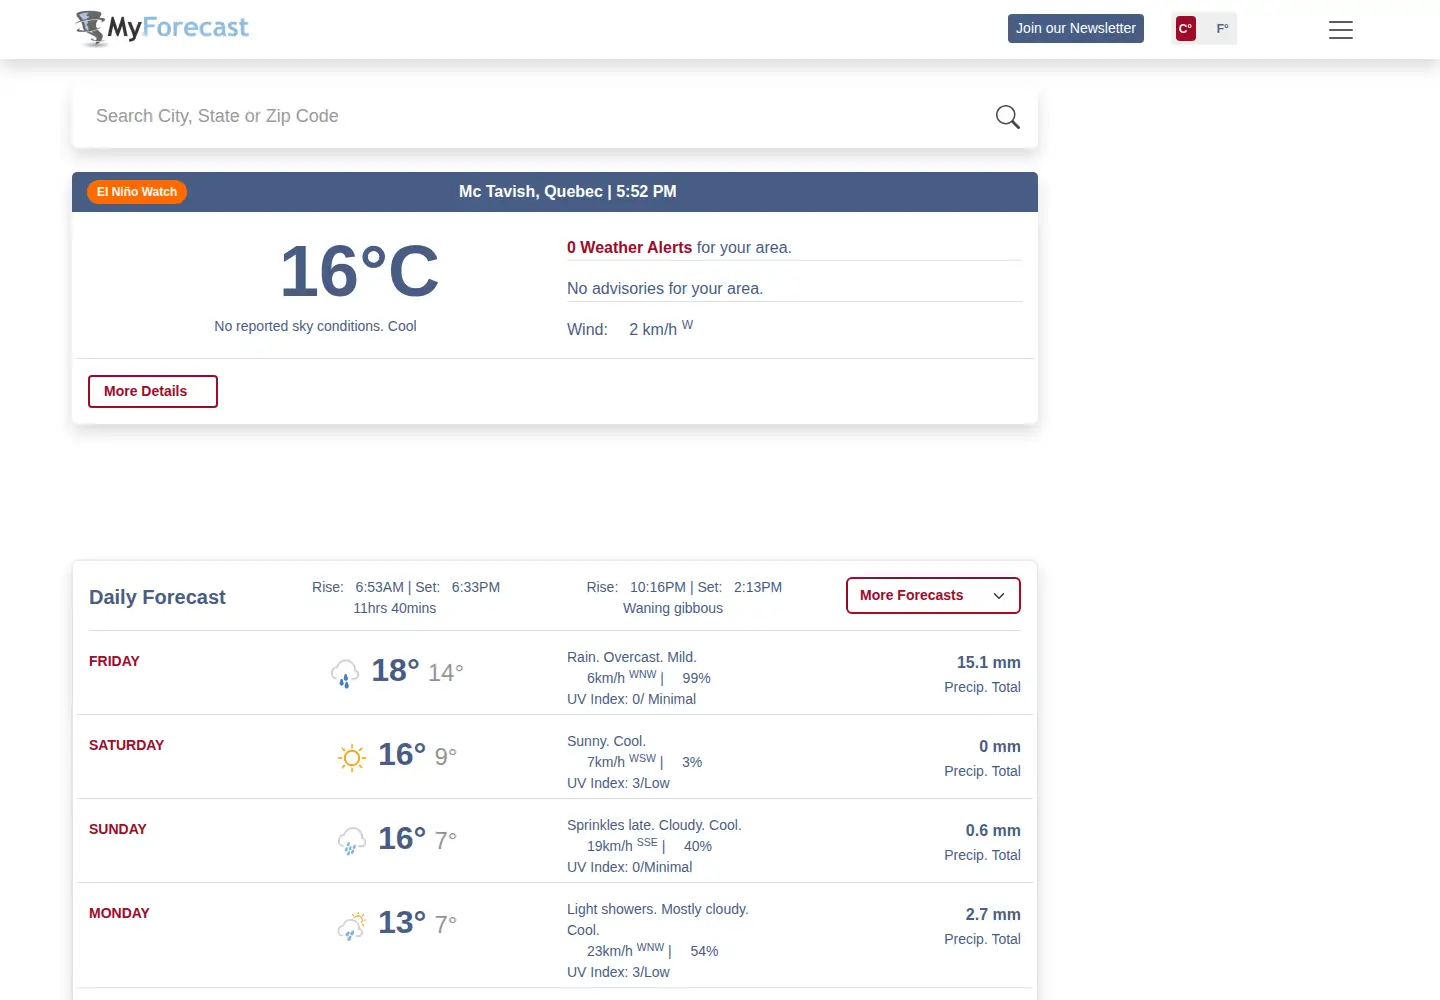Image resolution: width=1440 pixels, height=1000 pixels.
Task: Switch units to Celsius
Action: pyautogui.click(x=1186, y=29)
